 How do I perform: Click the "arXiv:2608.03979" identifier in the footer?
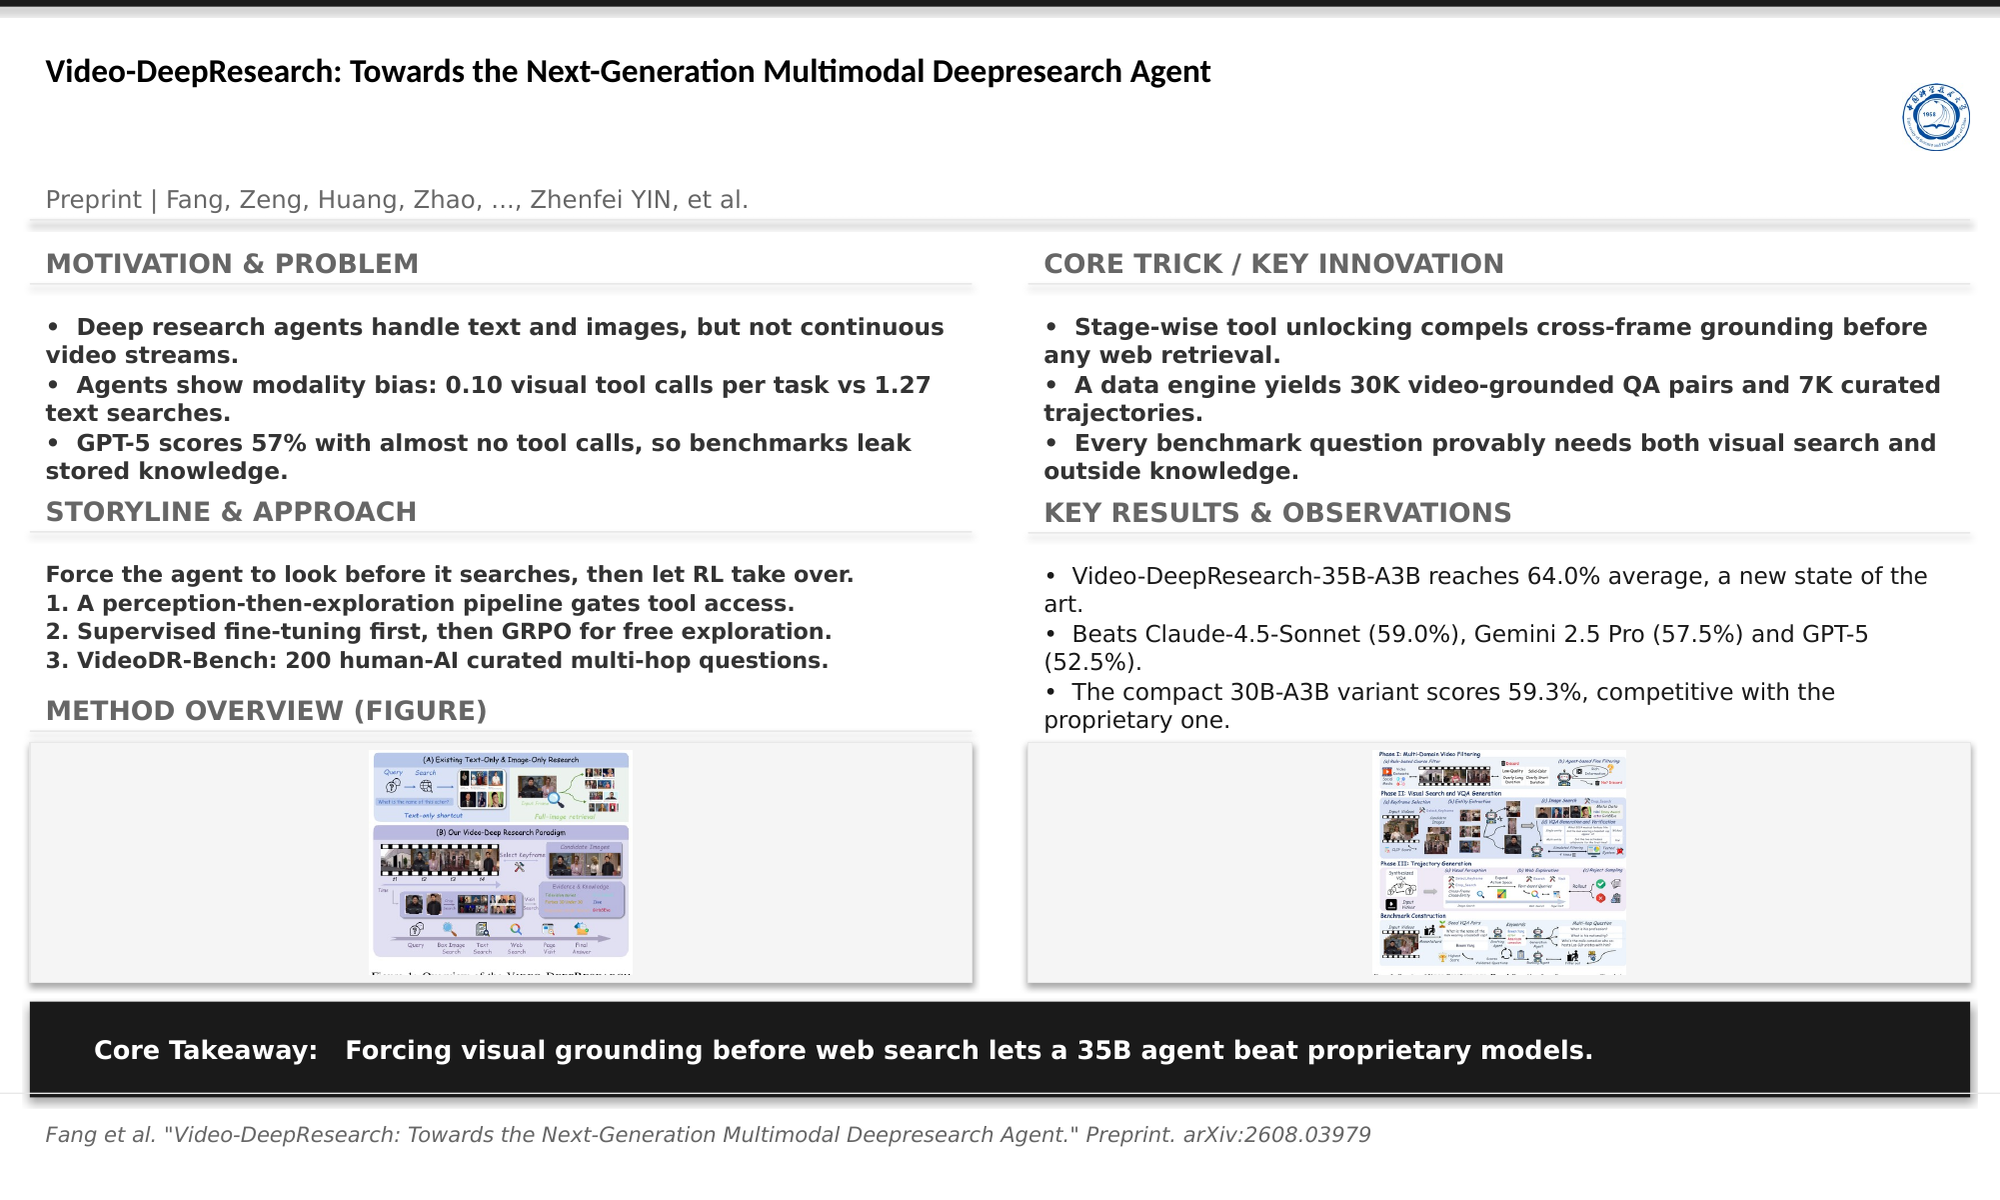click(x=1277, y=1135)
